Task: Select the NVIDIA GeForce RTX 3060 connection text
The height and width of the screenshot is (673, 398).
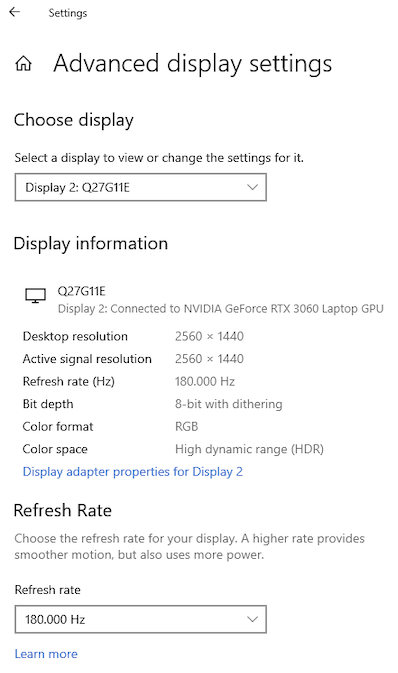Action: tap(221, 309)
